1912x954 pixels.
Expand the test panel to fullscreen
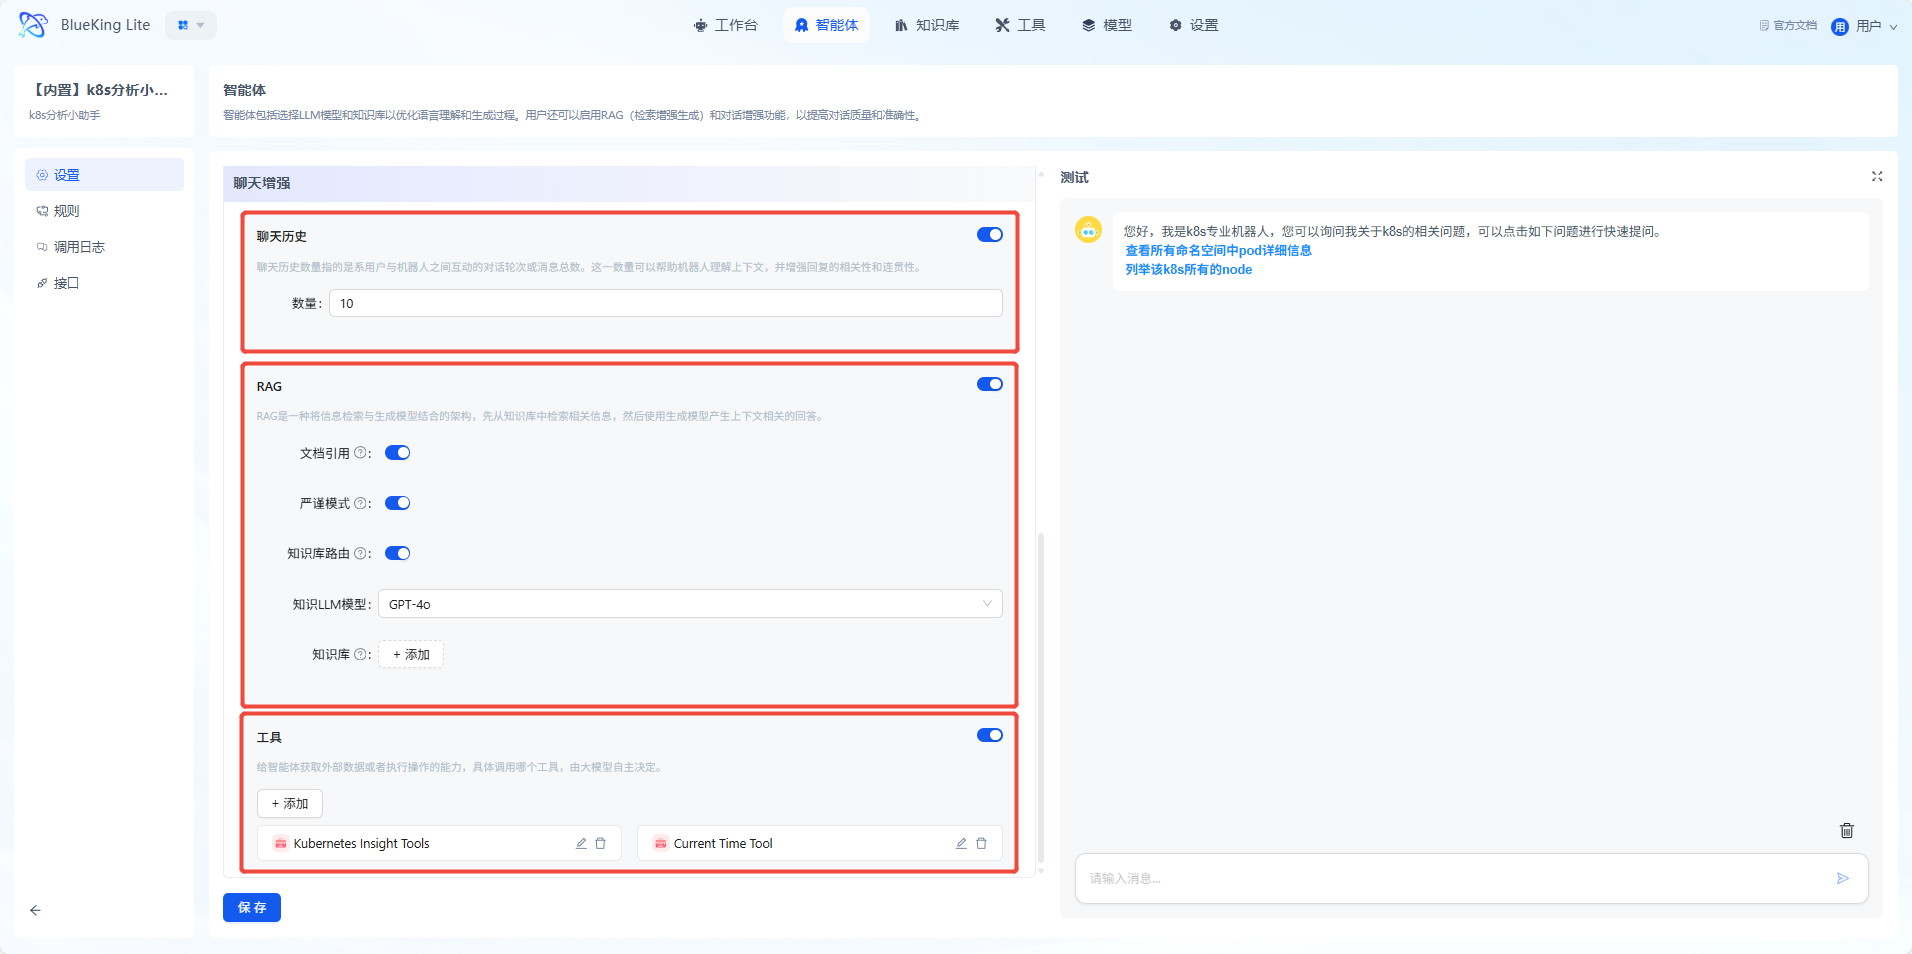tap(1877, 177)
